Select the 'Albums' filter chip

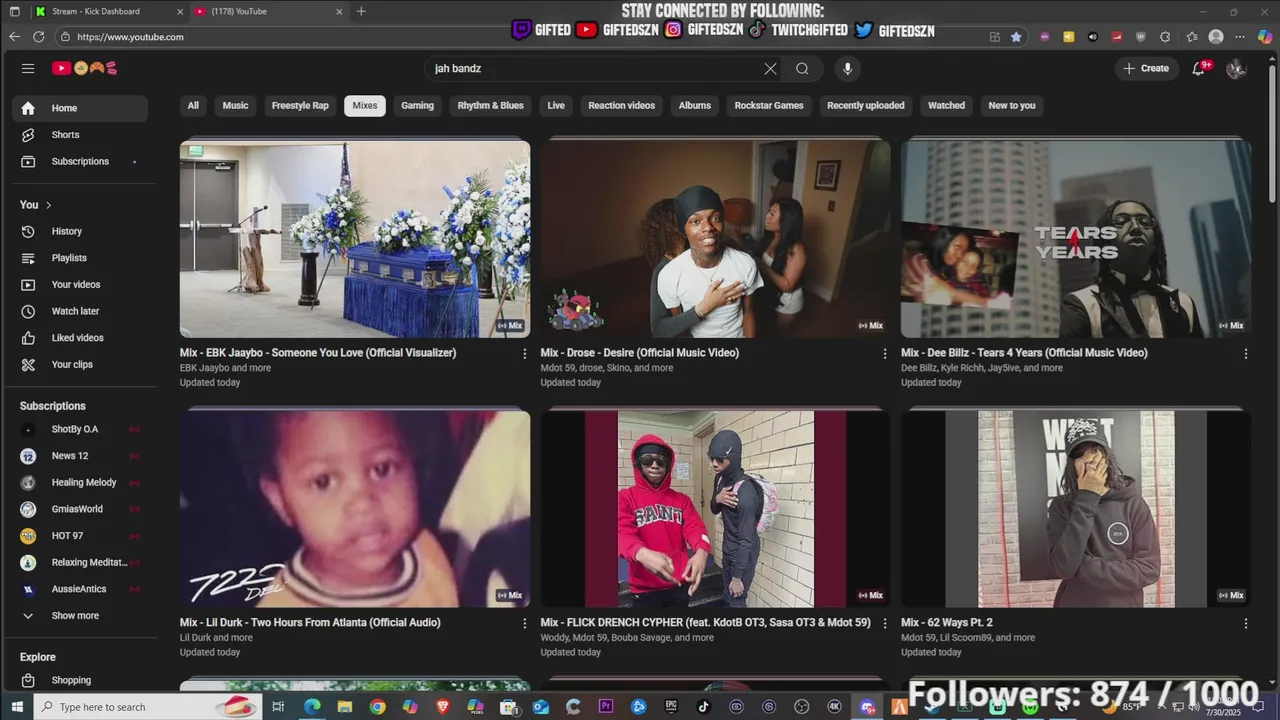click(695, 105)
